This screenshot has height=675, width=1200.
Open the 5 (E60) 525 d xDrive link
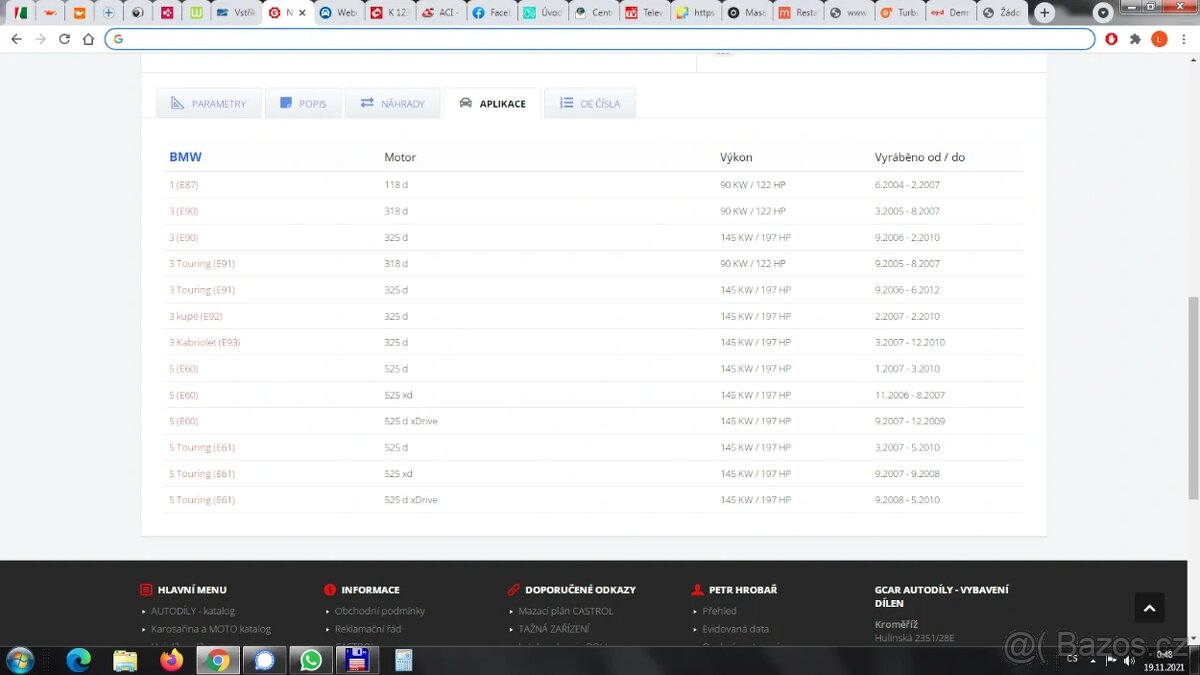click(183, 421)
